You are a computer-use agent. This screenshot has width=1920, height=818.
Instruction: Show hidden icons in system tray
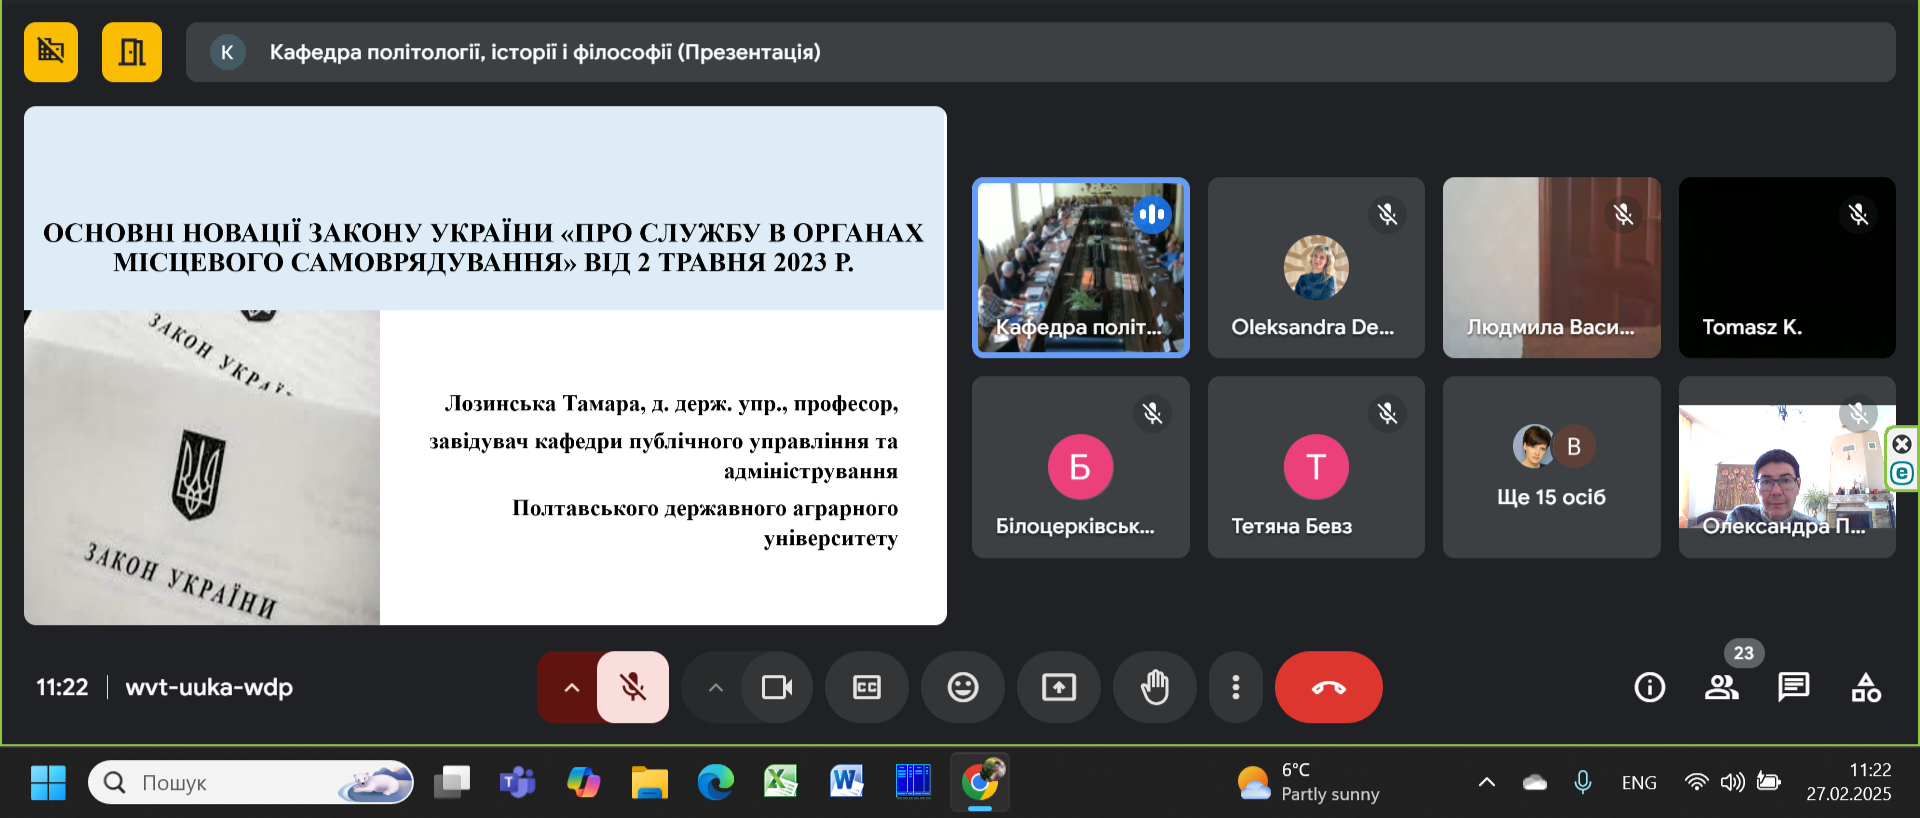[1486, 782]
